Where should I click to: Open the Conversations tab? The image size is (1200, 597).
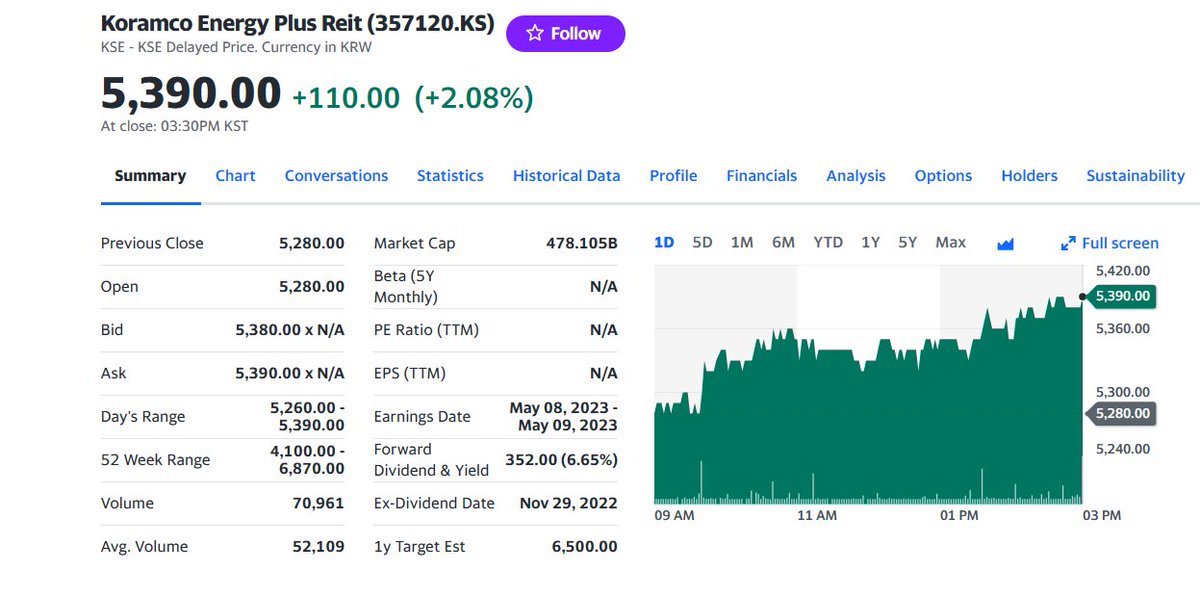336,175
